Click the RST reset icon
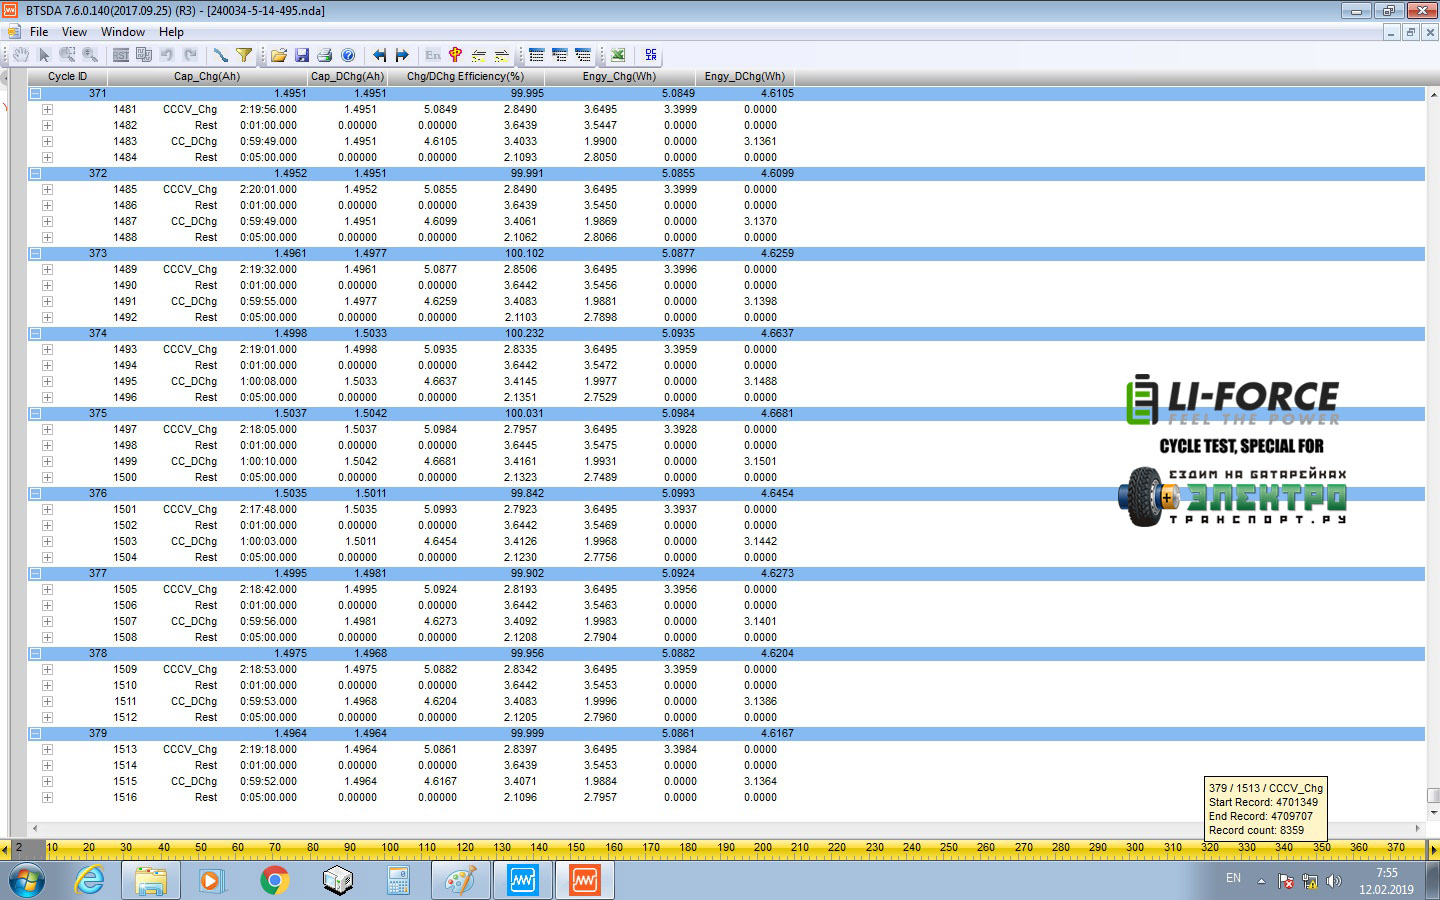 (x=121, y=55)
